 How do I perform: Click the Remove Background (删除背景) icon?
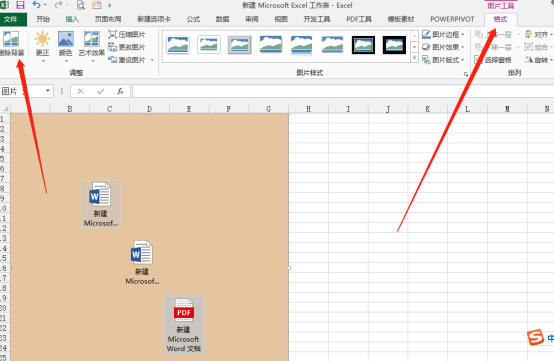(11, 43)
